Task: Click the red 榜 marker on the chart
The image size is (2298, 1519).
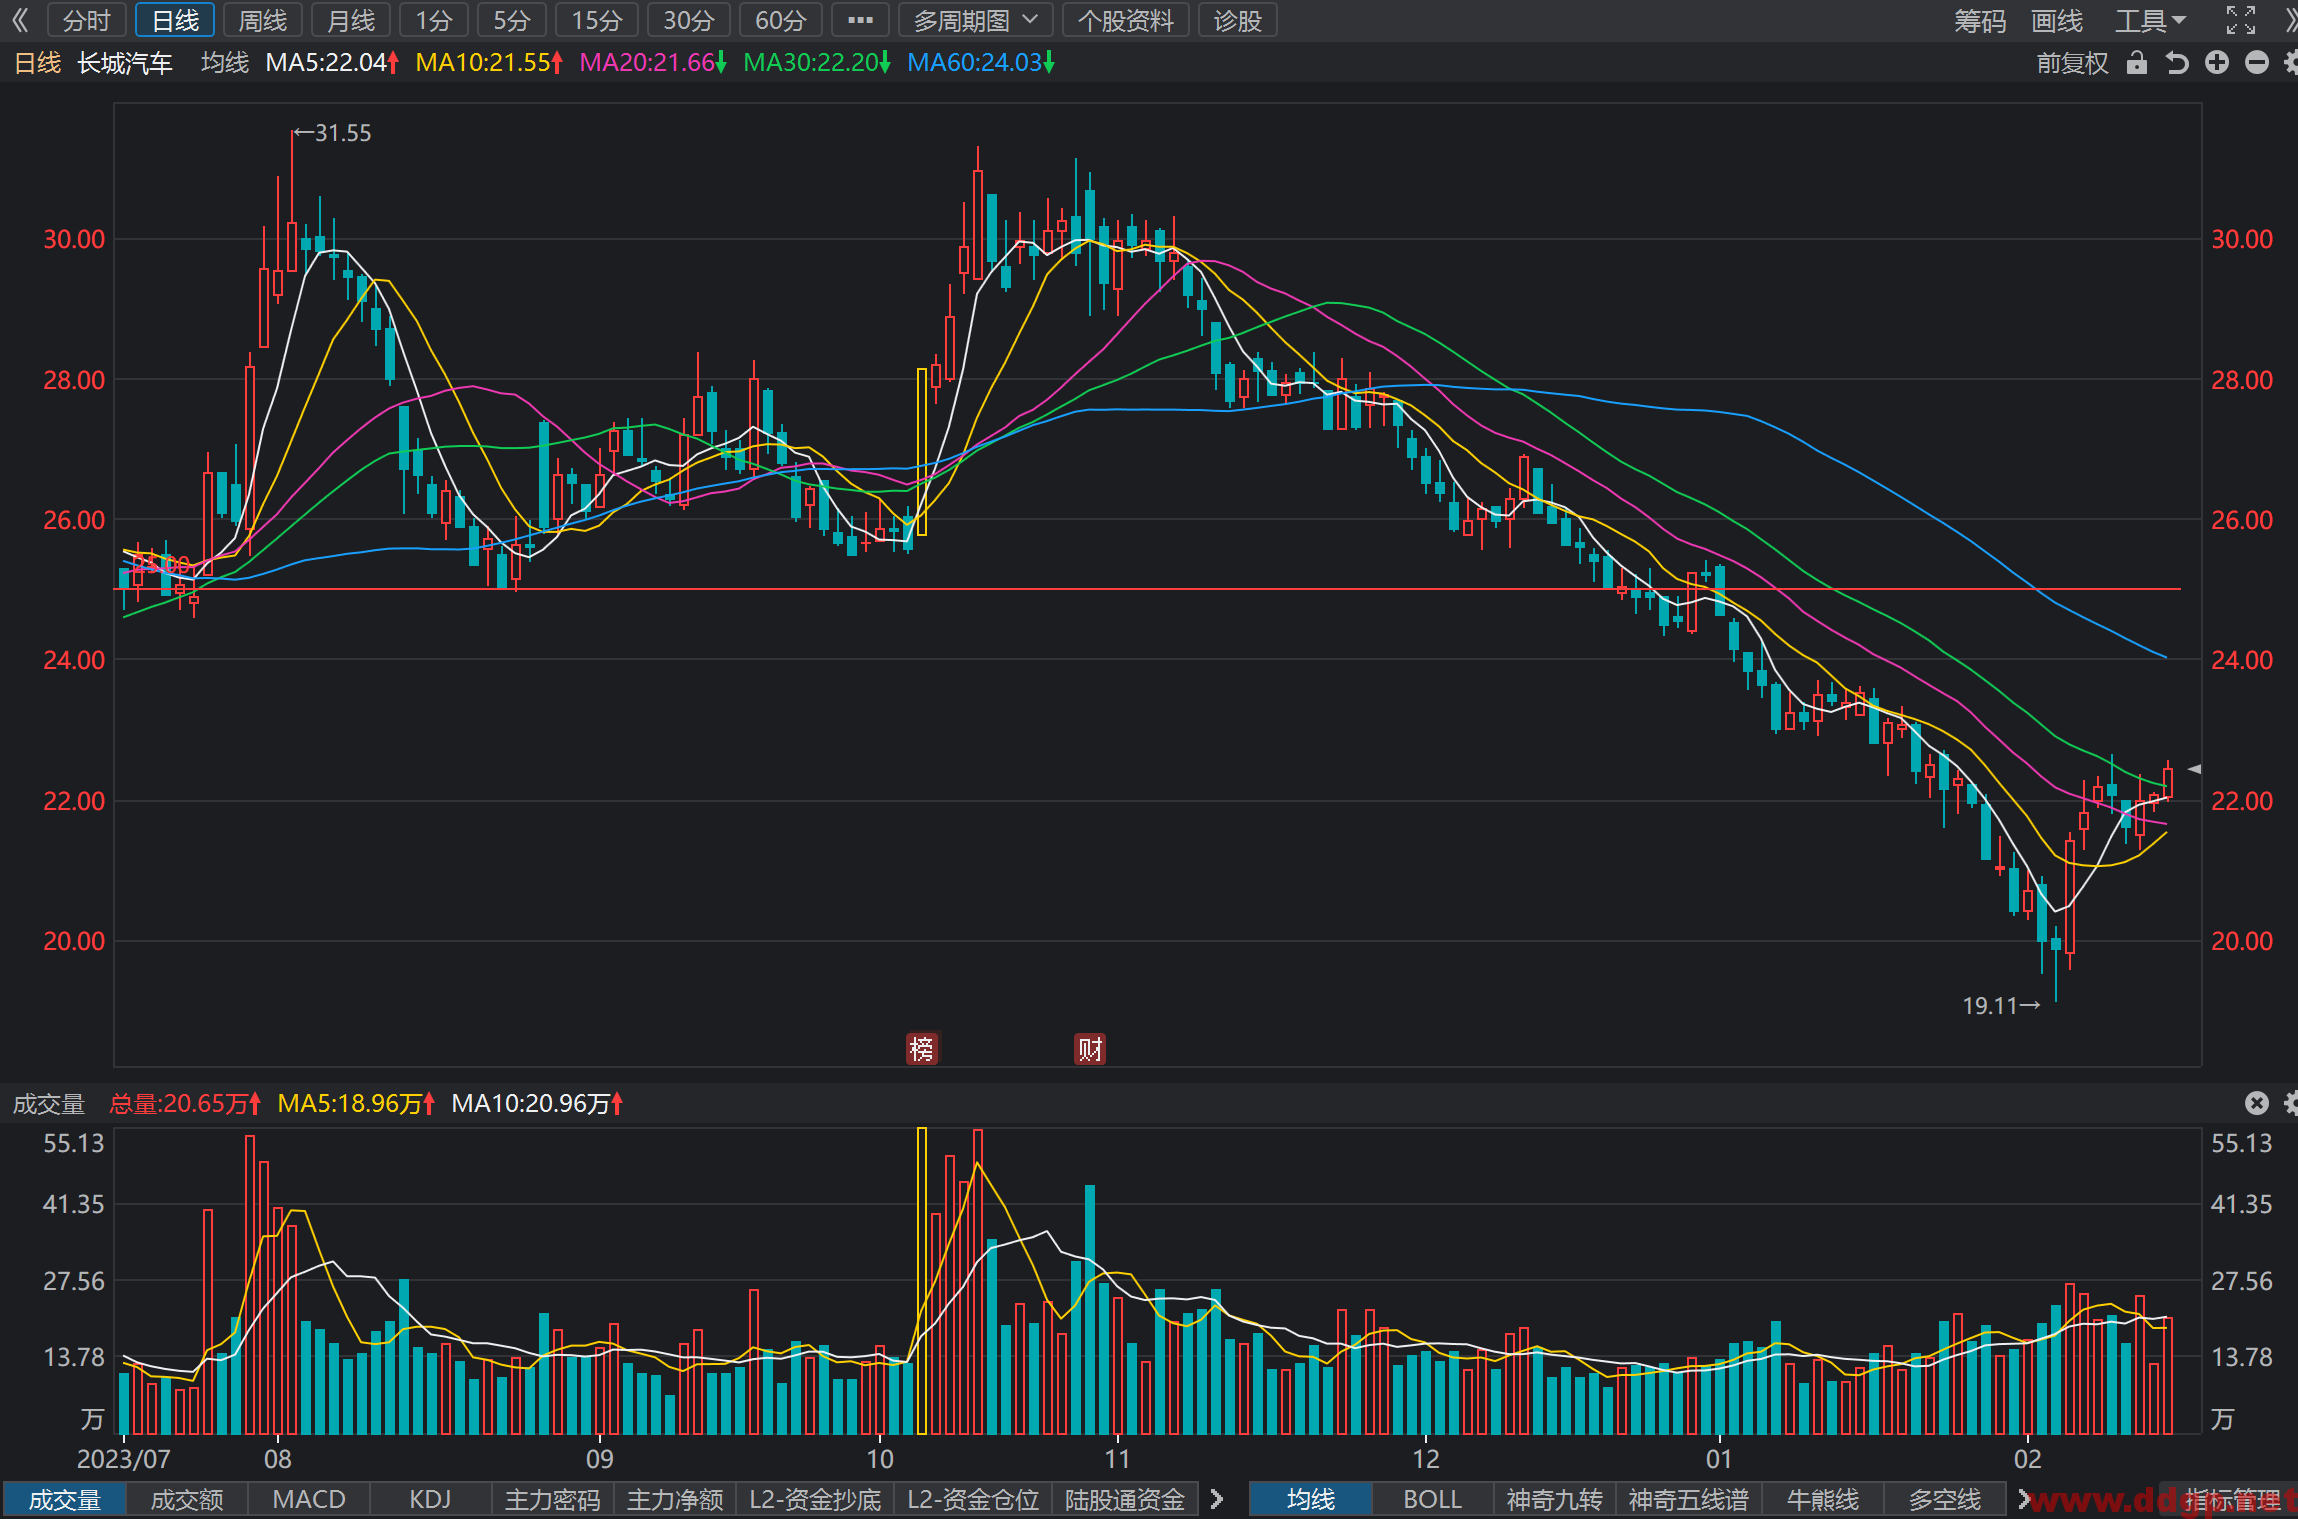Action: pos(921,1049)
